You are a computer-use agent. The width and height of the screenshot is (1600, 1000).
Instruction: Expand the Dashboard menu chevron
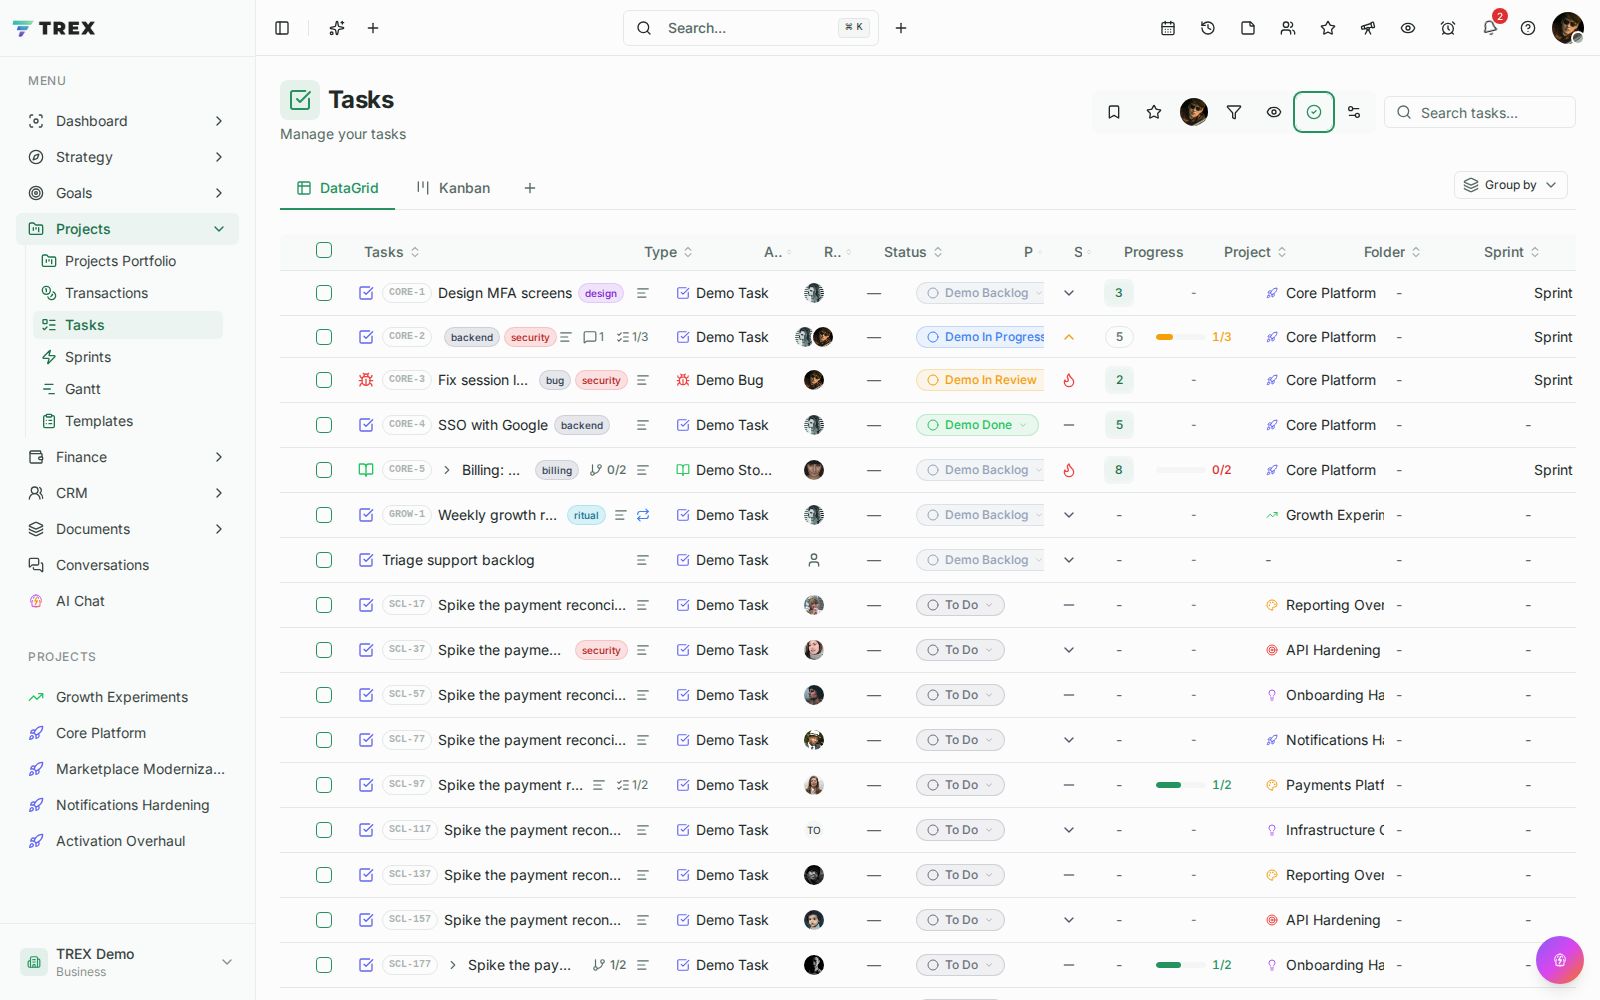click(219, 121)
